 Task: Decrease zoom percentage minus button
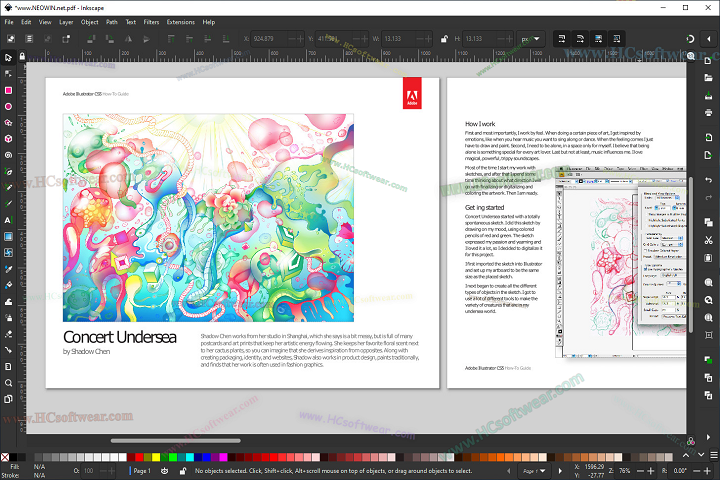click(640, 471)
